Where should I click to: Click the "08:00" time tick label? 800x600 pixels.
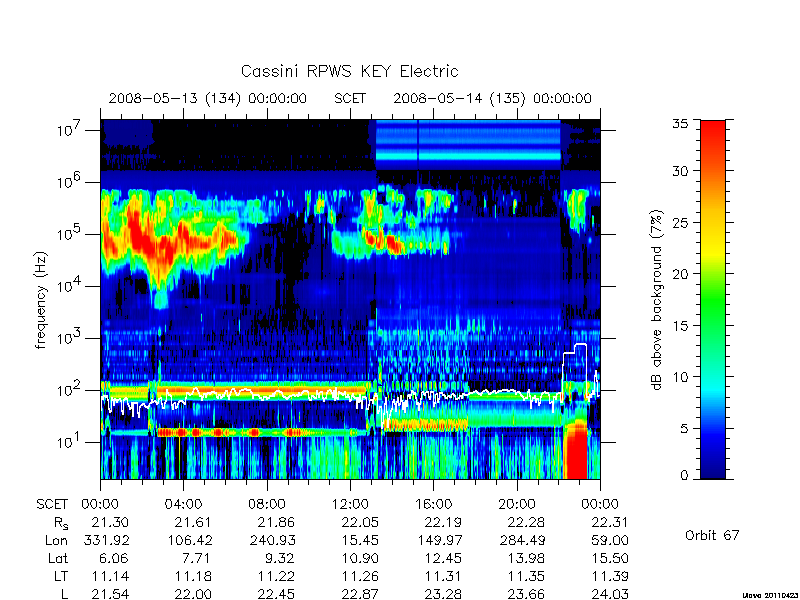[x=267, y=505]
